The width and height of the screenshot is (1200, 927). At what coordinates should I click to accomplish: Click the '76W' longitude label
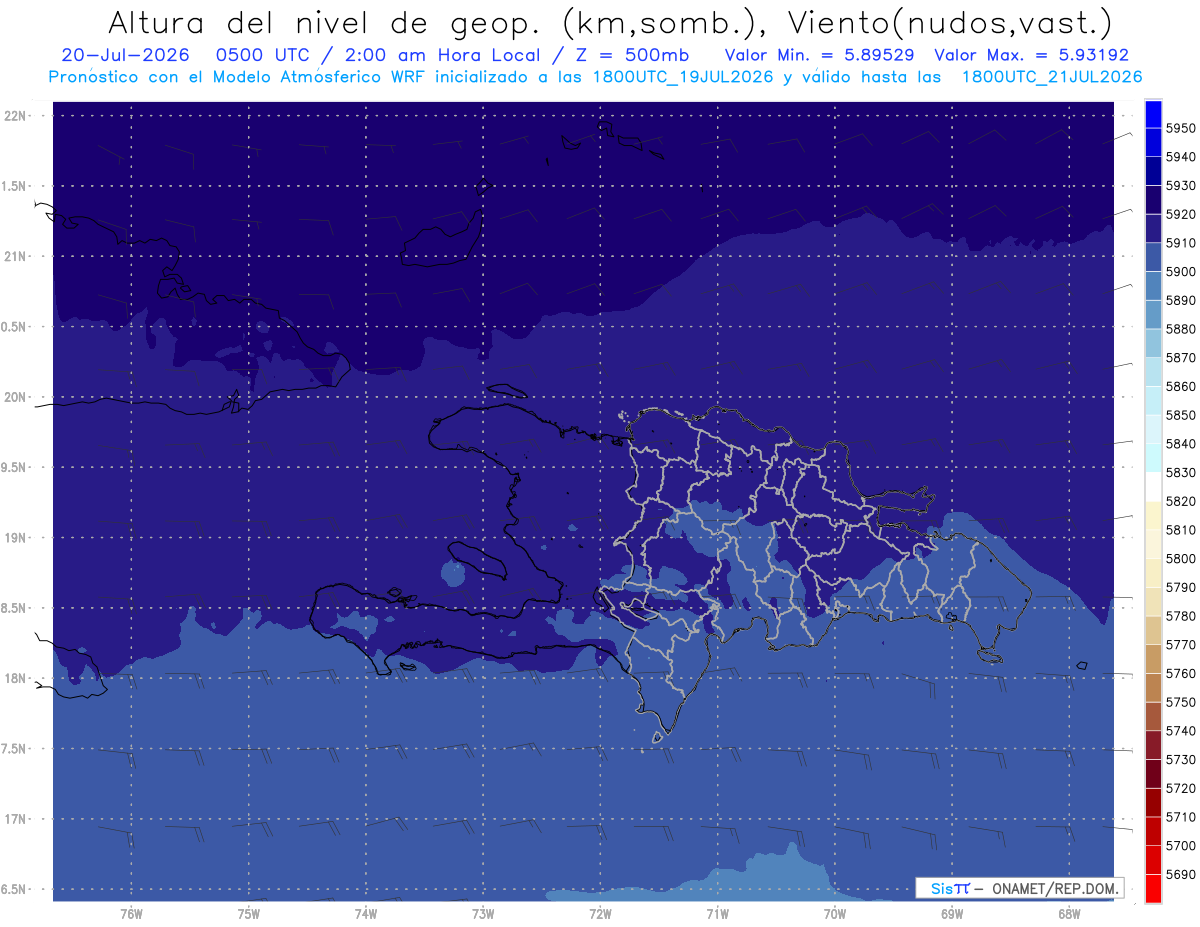coord(131,914)
